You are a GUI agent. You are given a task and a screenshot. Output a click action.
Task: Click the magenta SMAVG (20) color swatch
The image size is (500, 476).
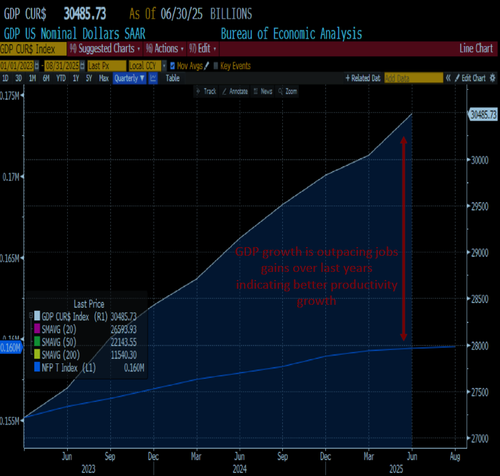[x=37, y=329]
